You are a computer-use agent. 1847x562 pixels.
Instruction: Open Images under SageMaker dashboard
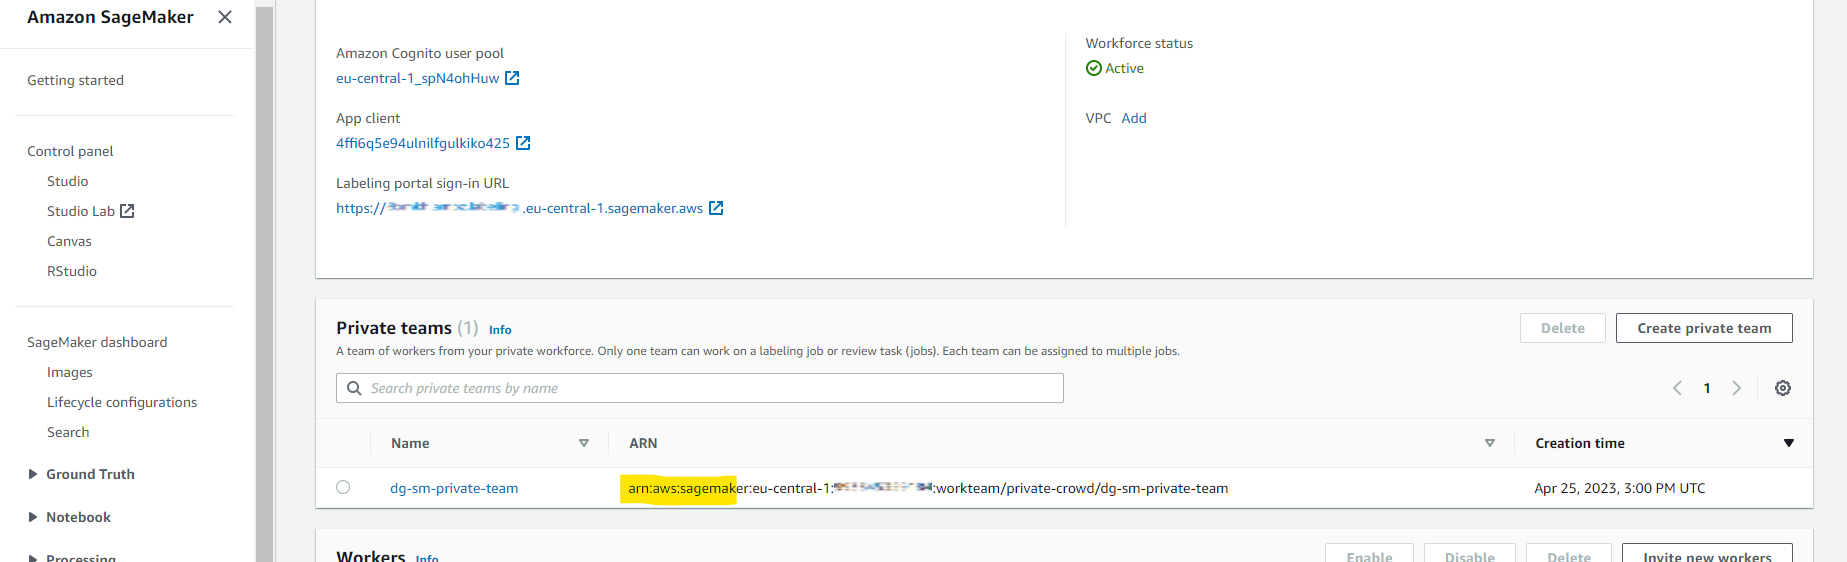pyautogui.click(x=70, y=372)
